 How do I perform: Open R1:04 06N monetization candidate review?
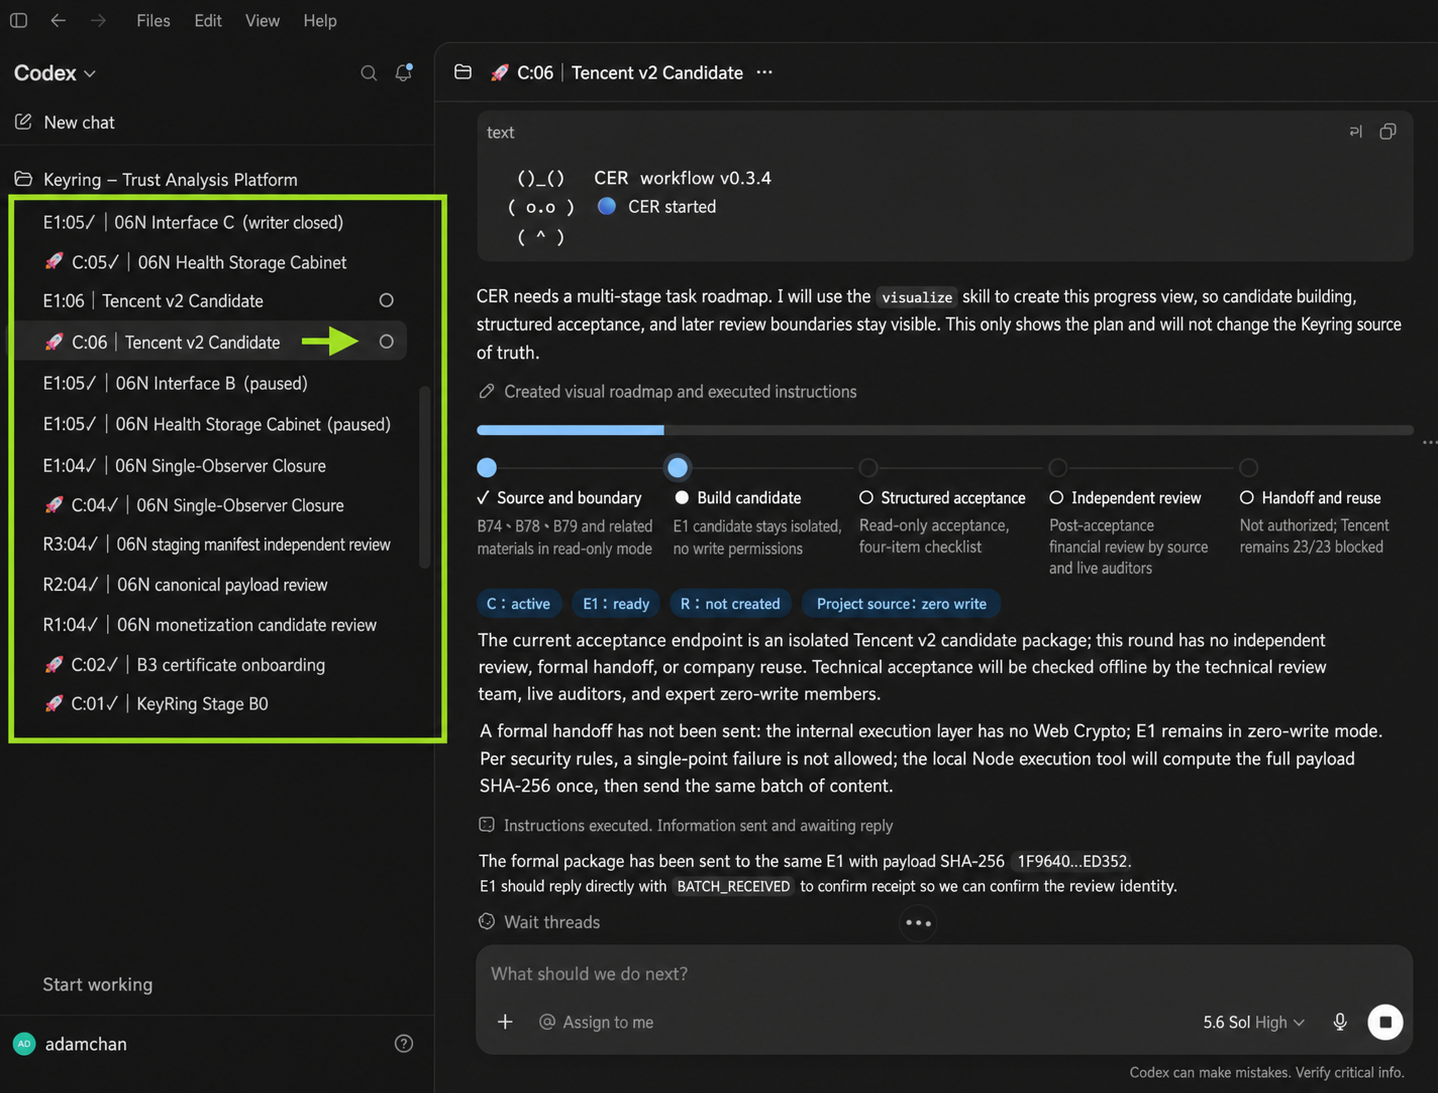[x=209, y=624]
